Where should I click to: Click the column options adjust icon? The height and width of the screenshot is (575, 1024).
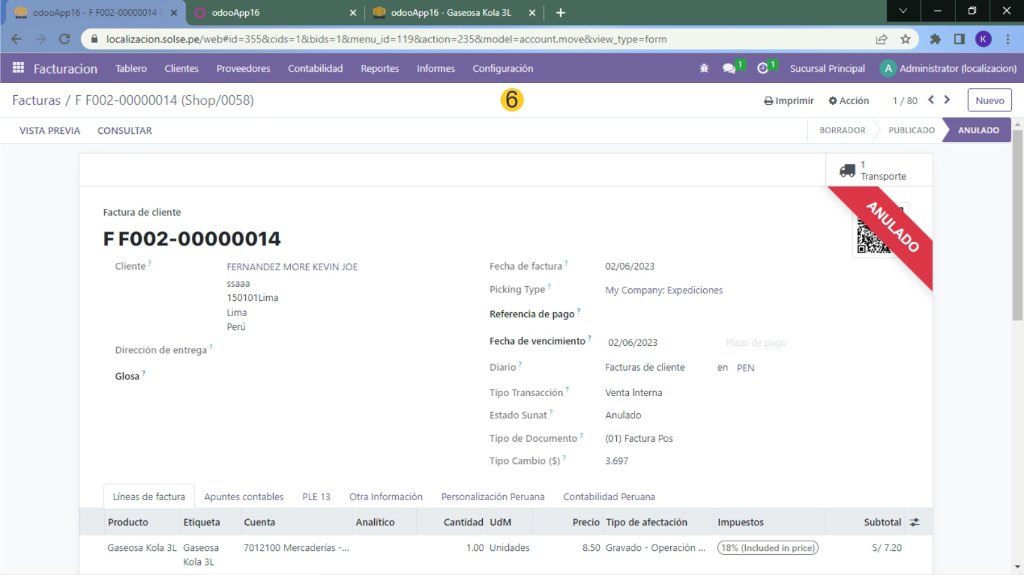click(x=913, y=522)
